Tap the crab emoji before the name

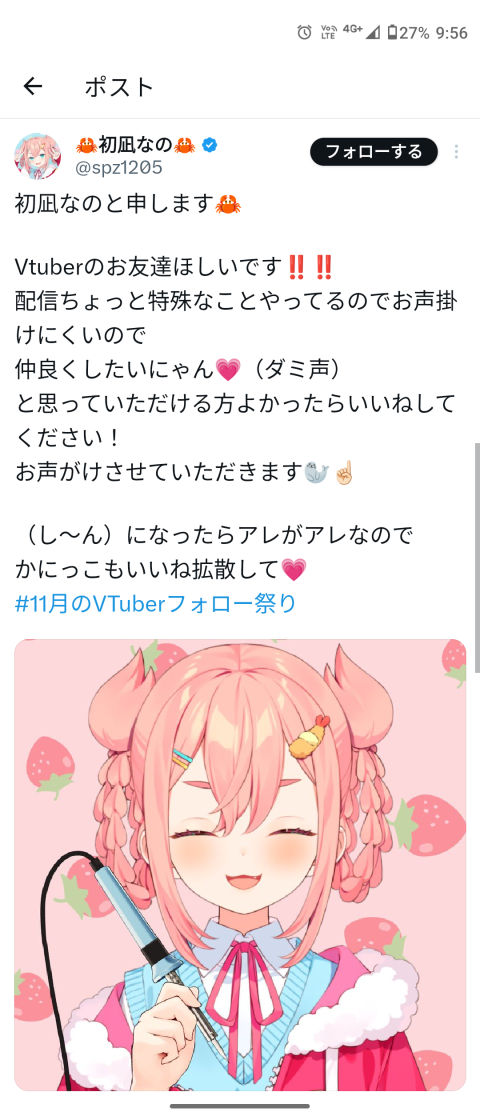[86, 145]
